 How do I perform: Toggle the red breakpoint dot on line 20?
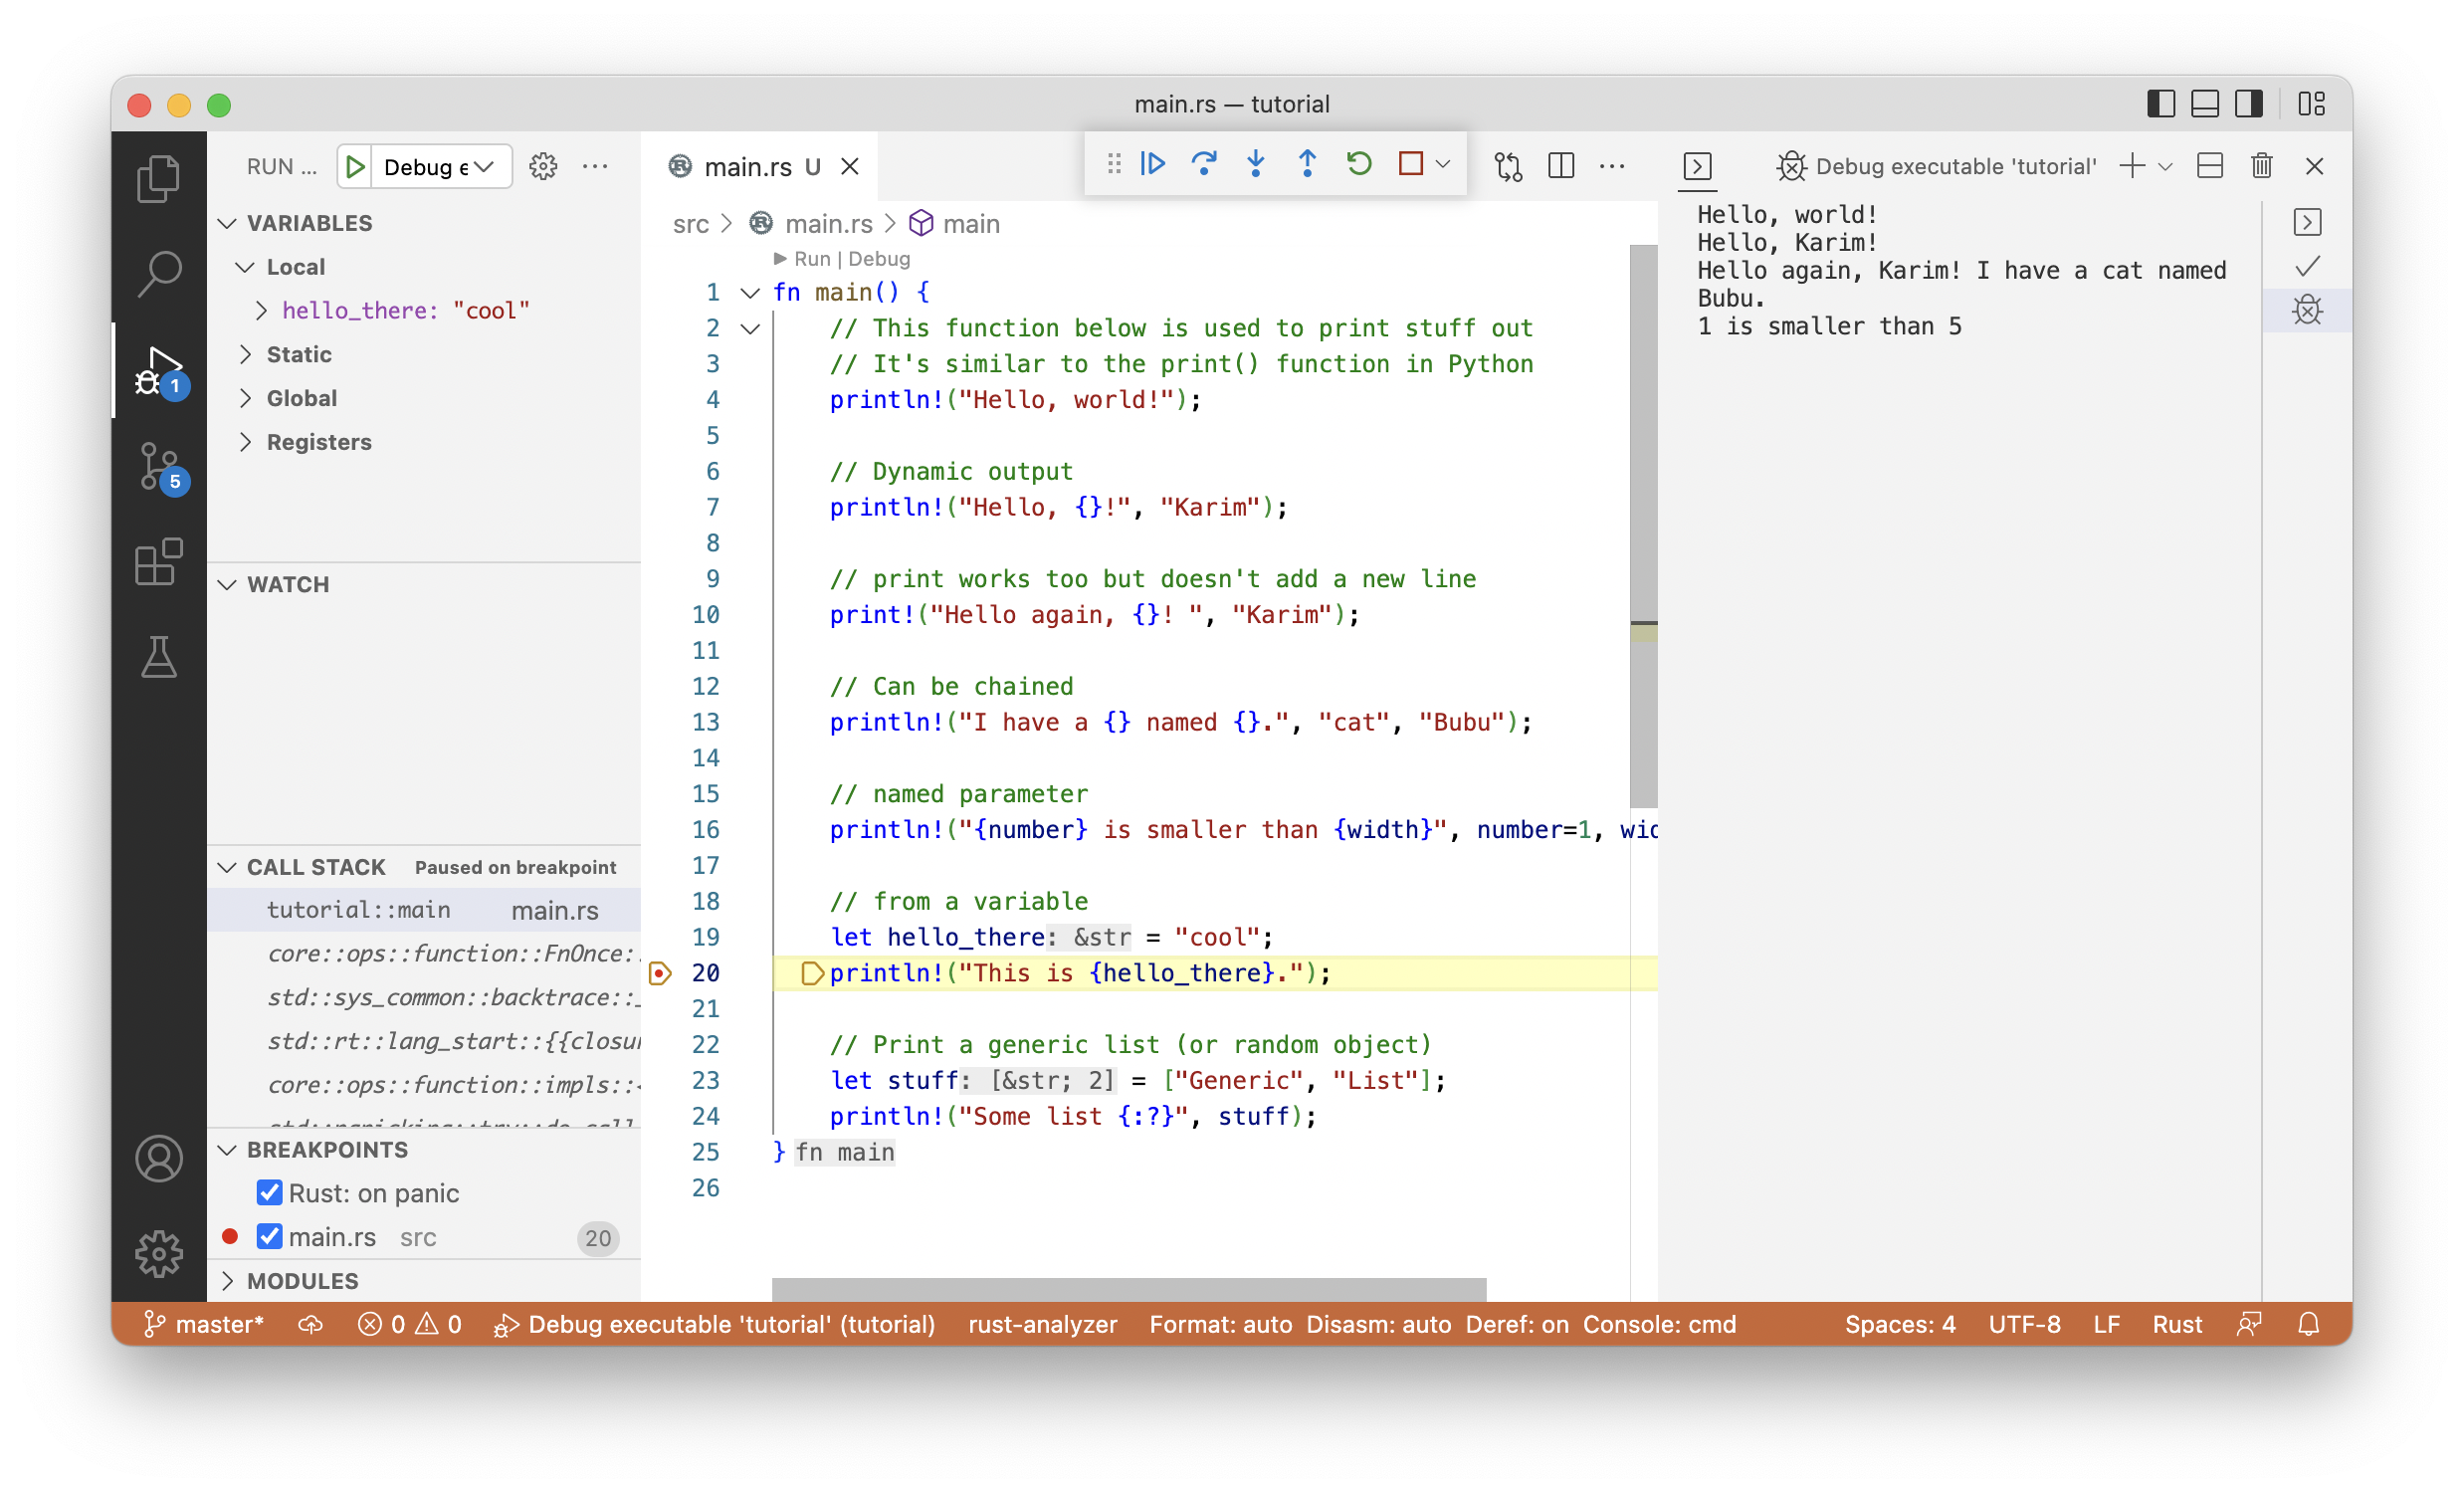pyautogui.click(x=659, y=972)
